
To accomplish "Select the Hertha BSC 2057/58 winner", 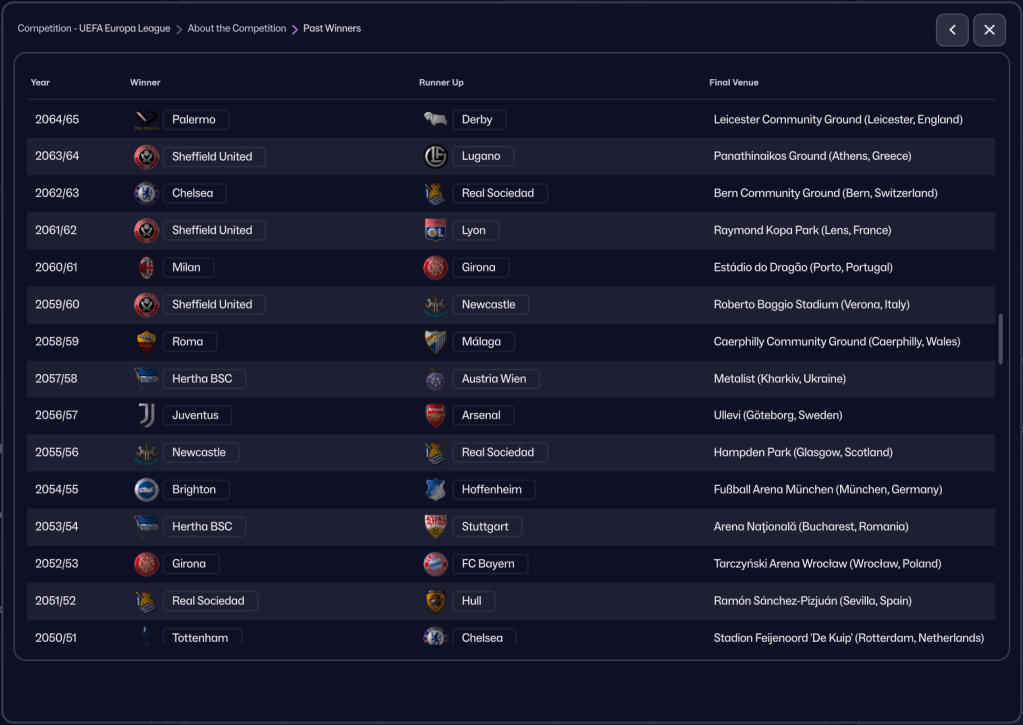I will click(202, 379).
